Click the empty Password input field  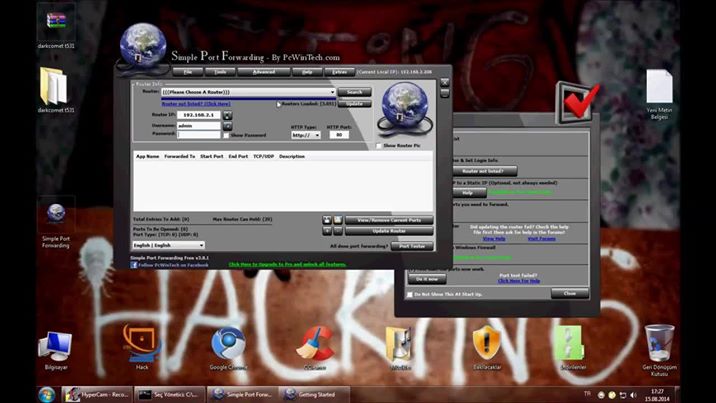coord(199,135)
